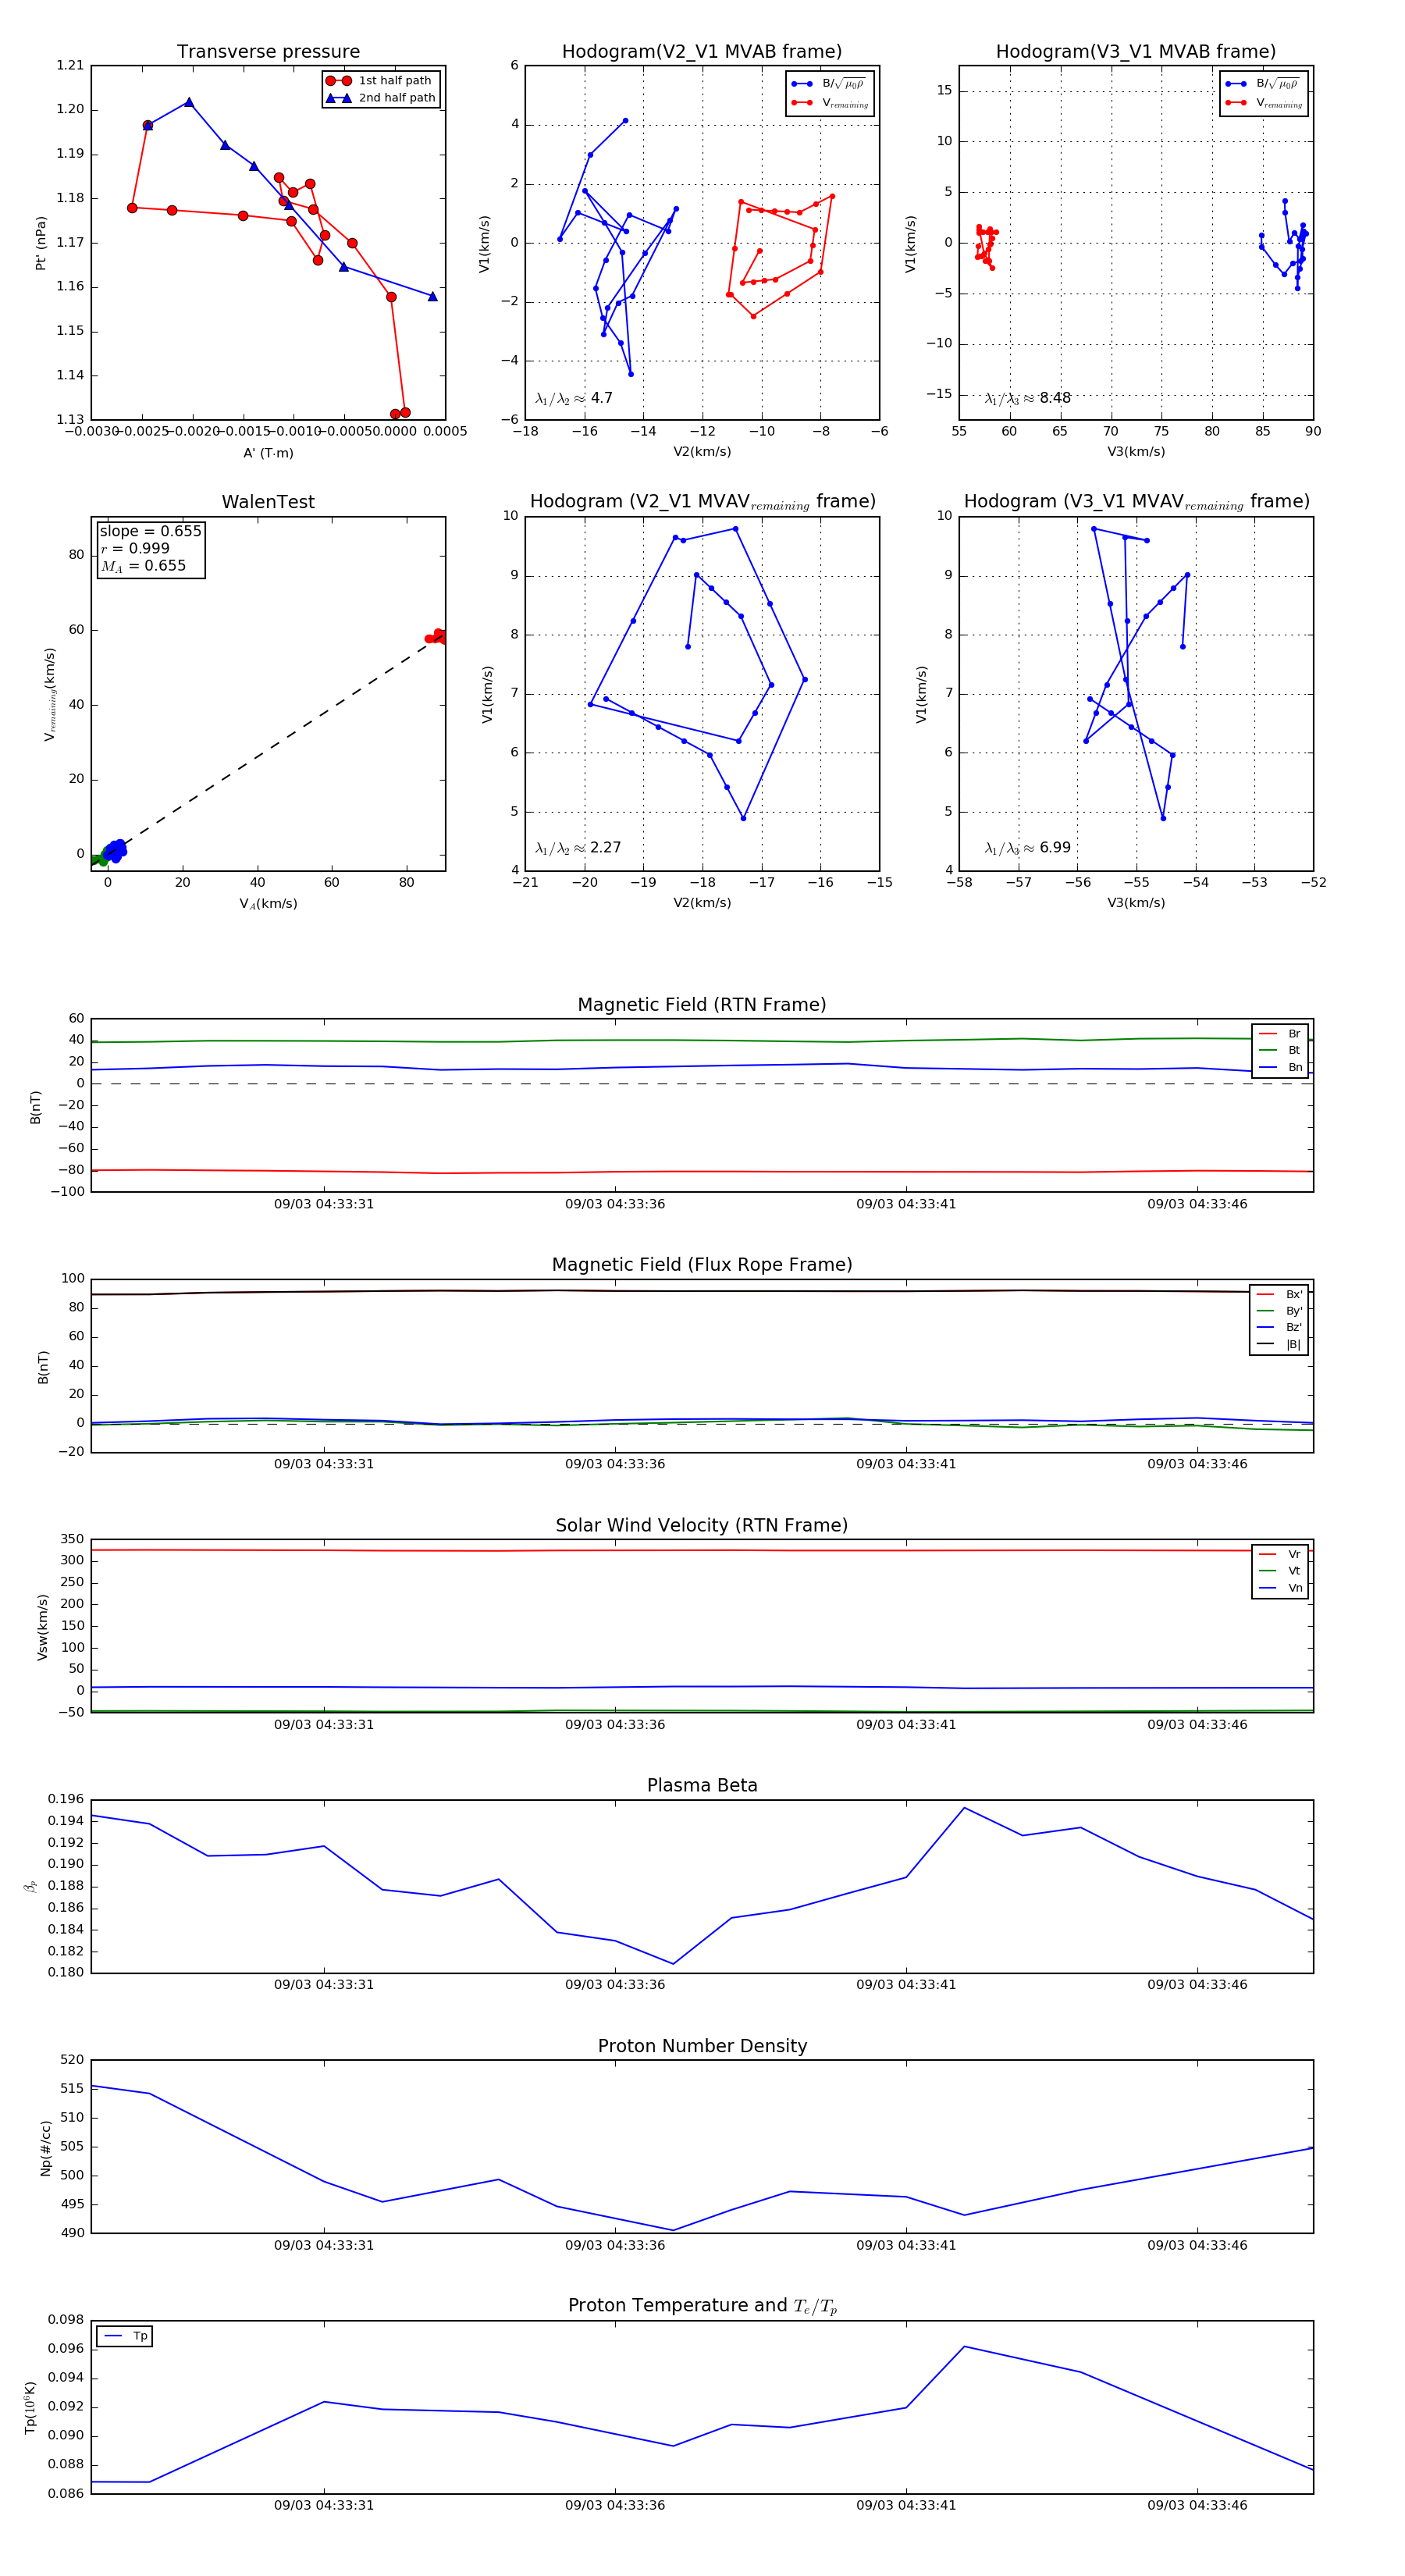Viewport: 1405px width, 2576px height.
Task: Click the "Proton Number Density" title
Action: 702,2046
